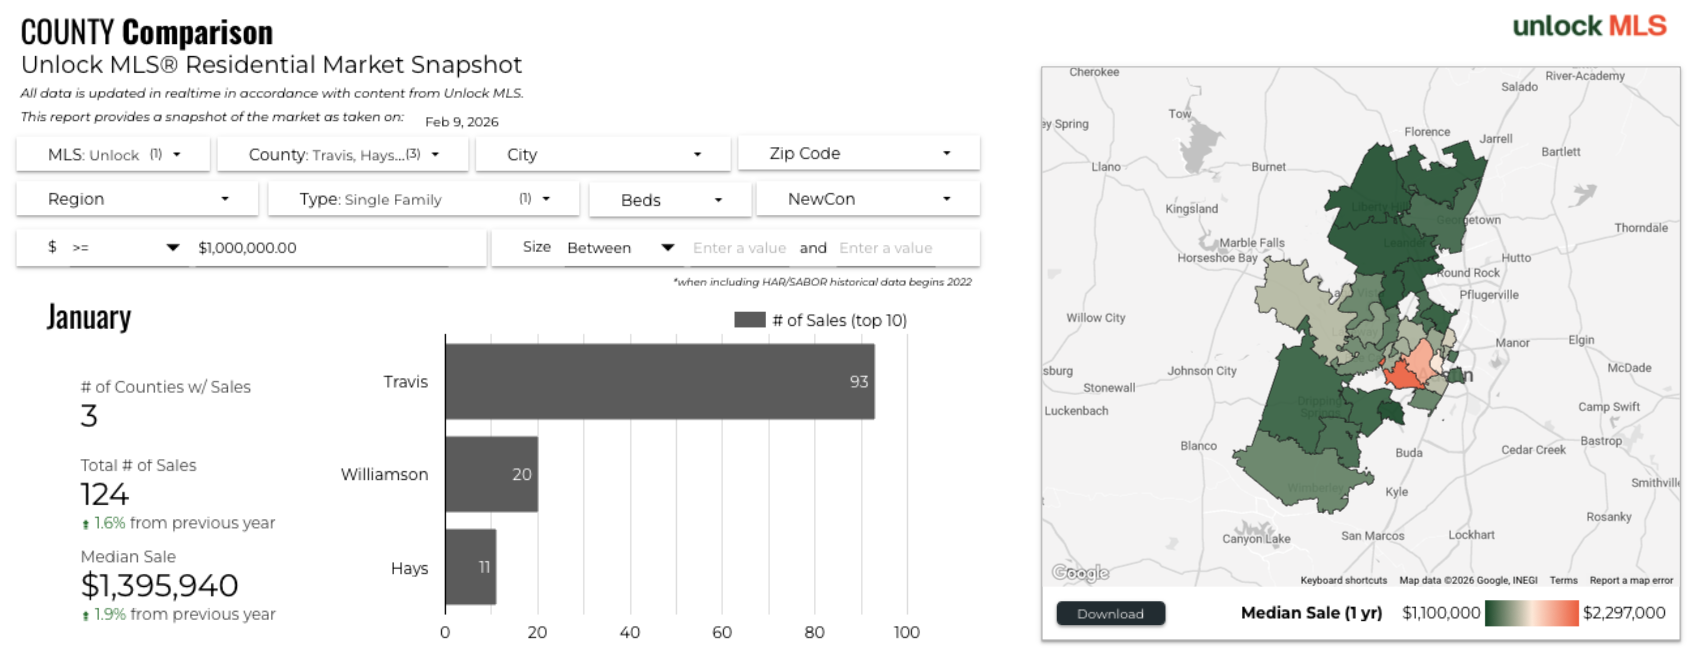This screenshot has height=657, width=1702.
Task: Click the January heading
Action: [89, 317]
